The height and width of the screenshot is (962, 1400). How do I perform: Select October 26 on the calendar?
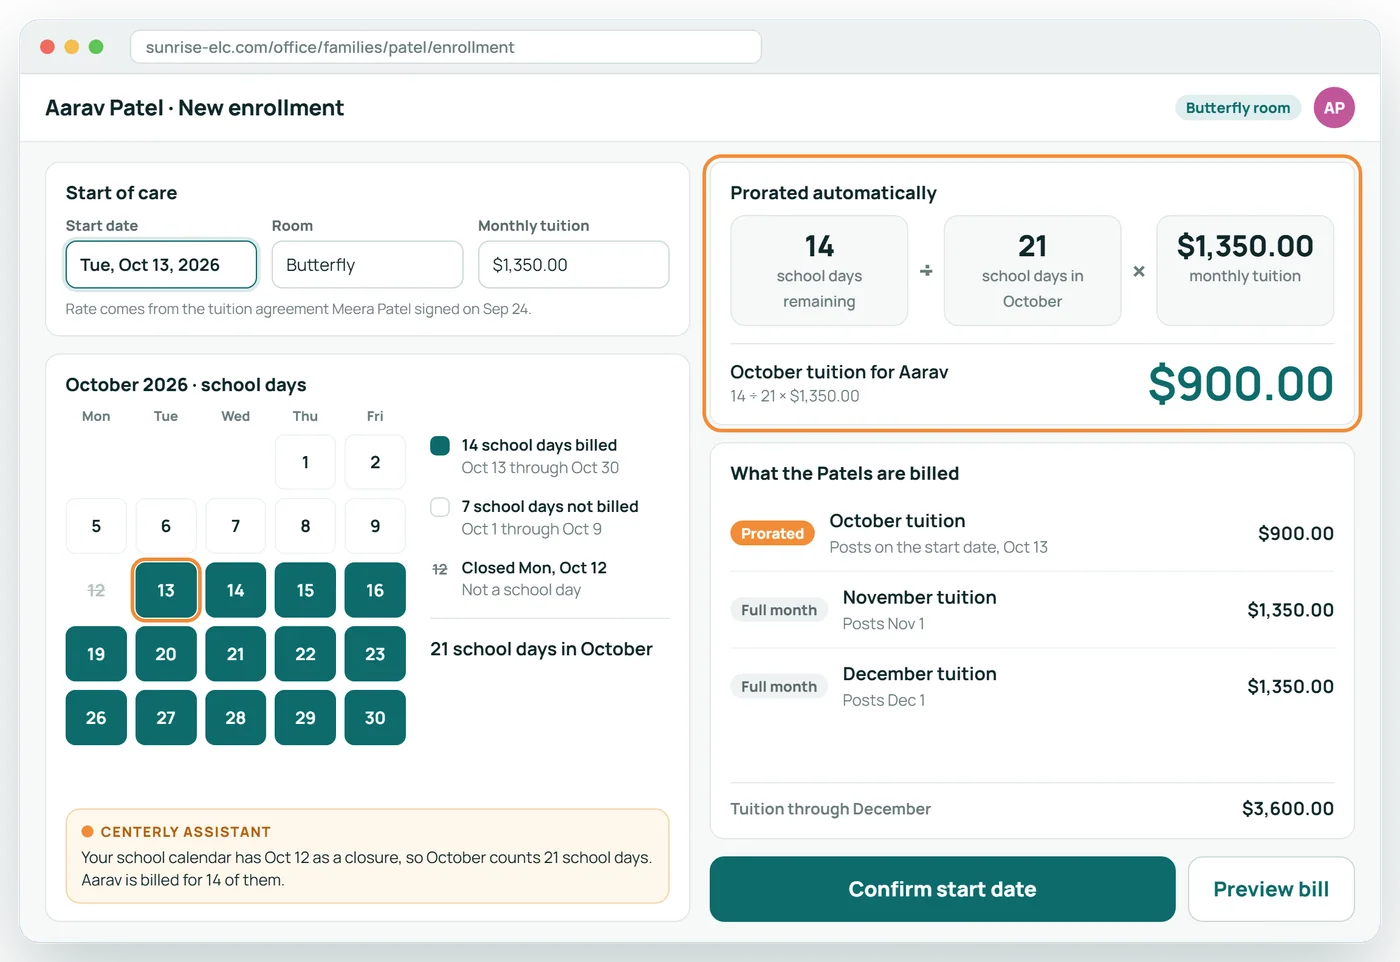point(96,718)
